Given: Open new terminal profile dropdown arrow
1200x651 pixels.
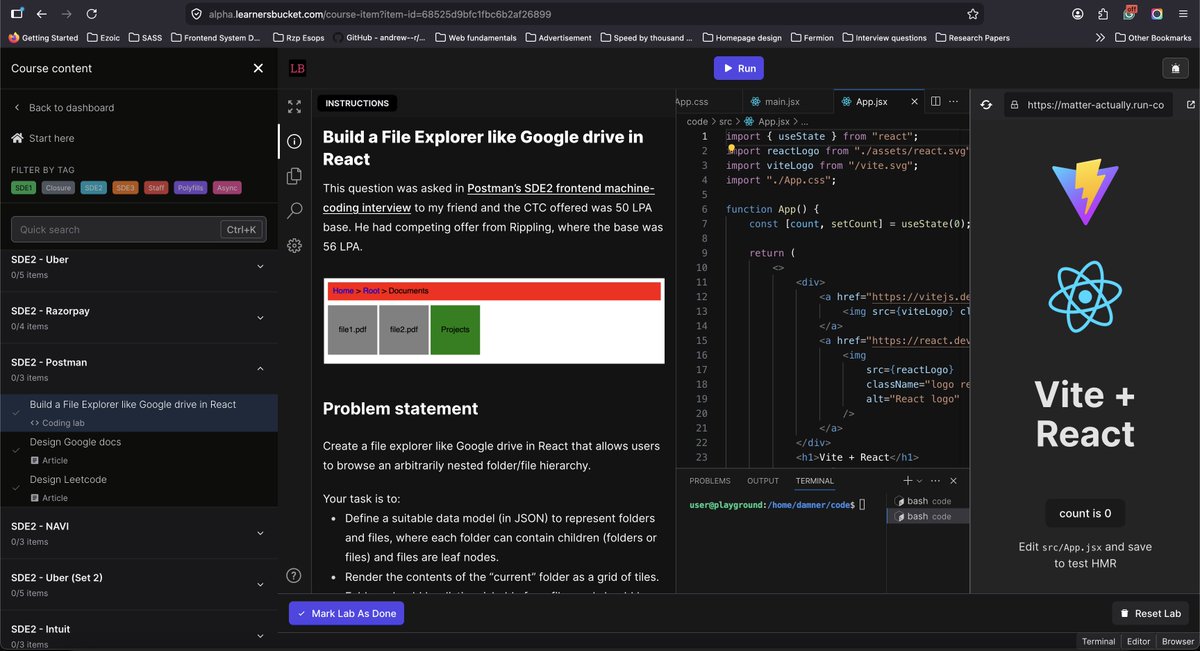Looking at the screenshot, I should pos(919,481).
